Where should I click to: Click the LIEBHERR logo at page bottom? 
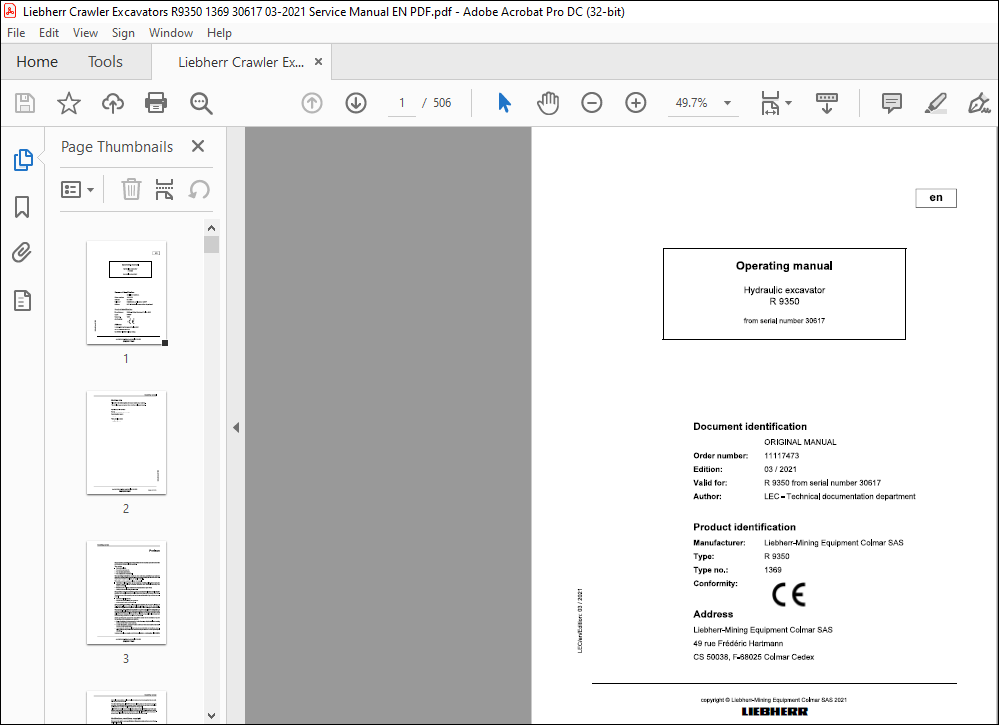(774, 712)
